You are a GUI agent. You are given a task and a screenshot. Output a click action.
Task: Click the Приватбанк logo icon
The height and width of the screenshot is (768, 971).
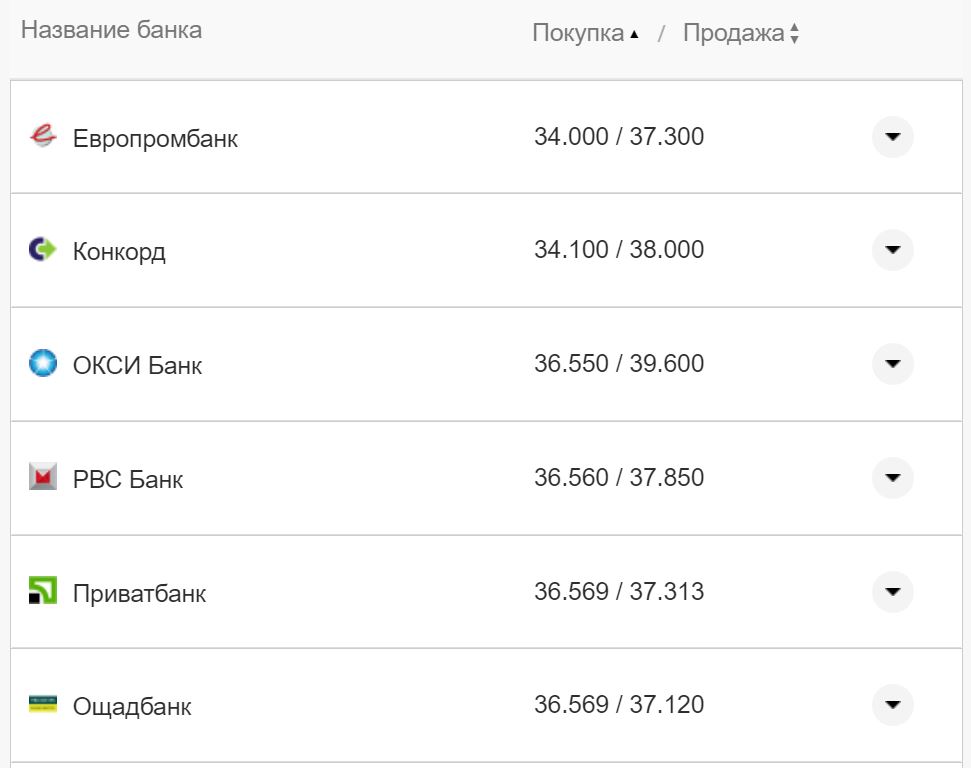point(43,591)
